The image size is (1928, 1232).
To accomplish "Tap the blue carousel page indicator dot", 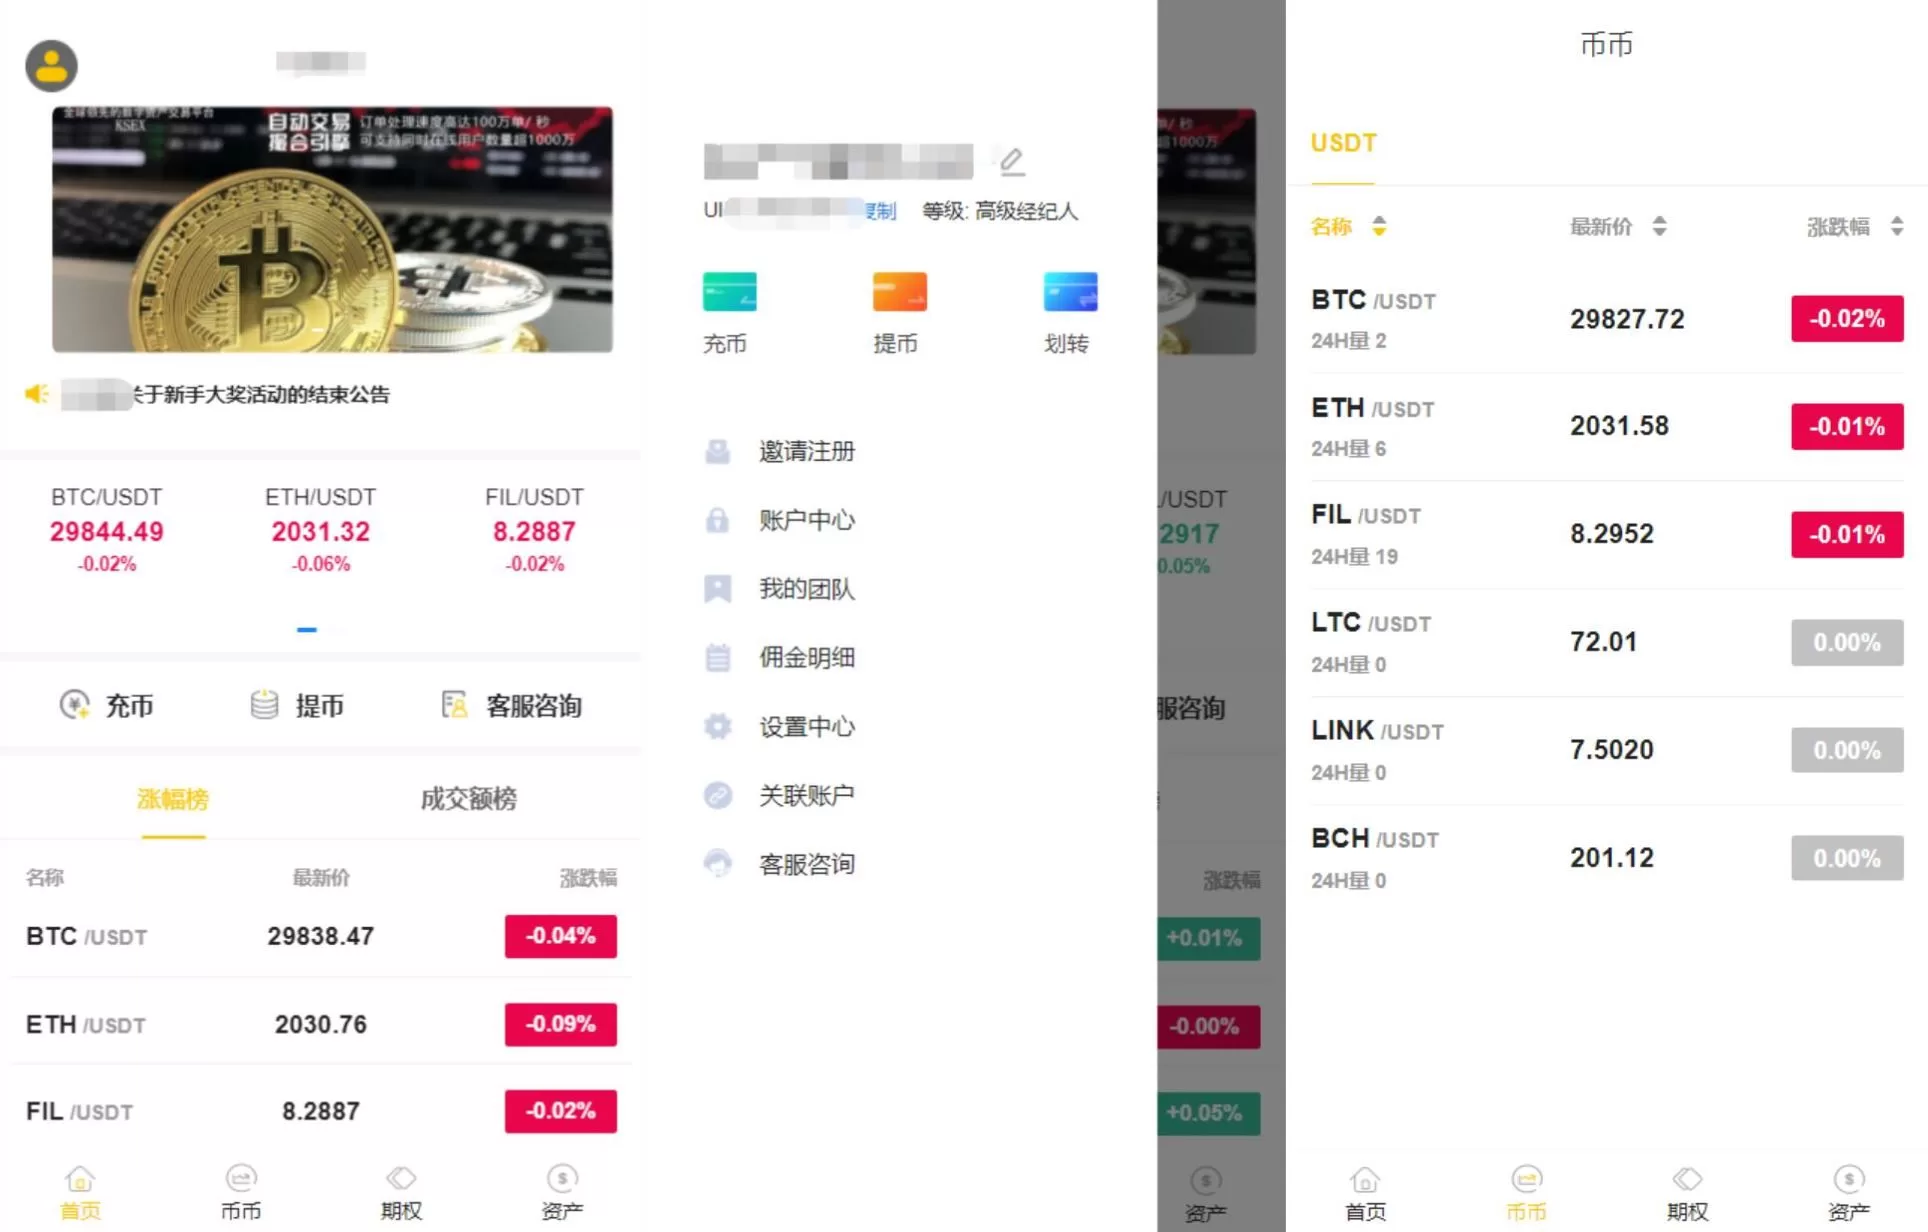I will tap(307, 629).
